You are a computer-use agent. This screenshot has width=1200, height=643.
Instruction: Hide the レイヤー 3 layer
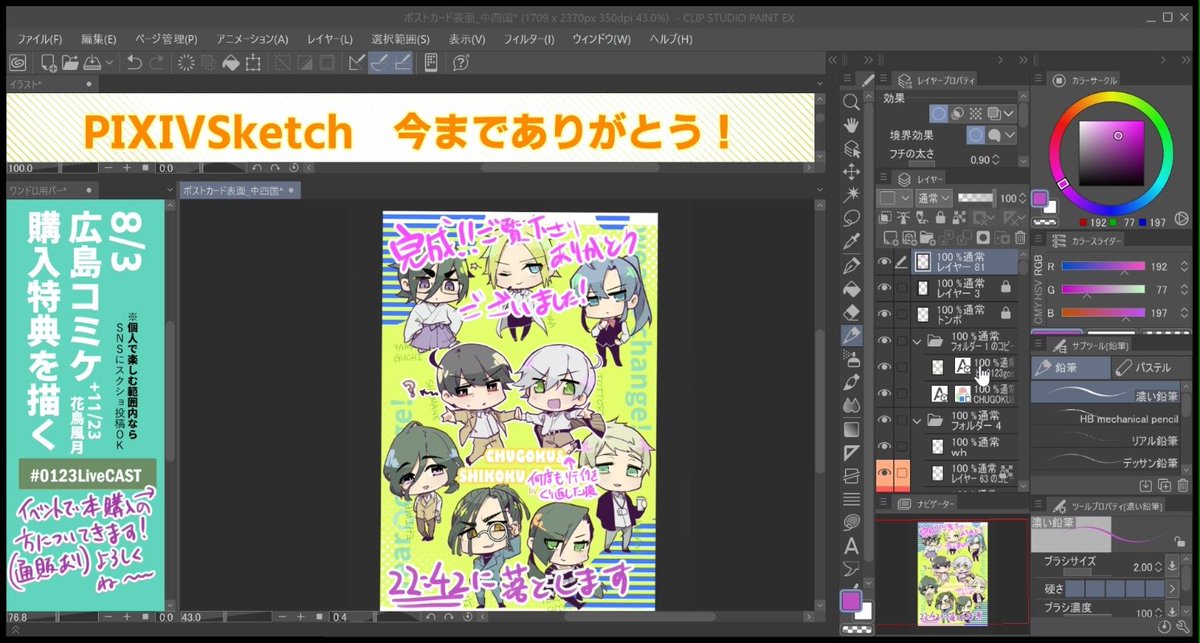point(884,288)
